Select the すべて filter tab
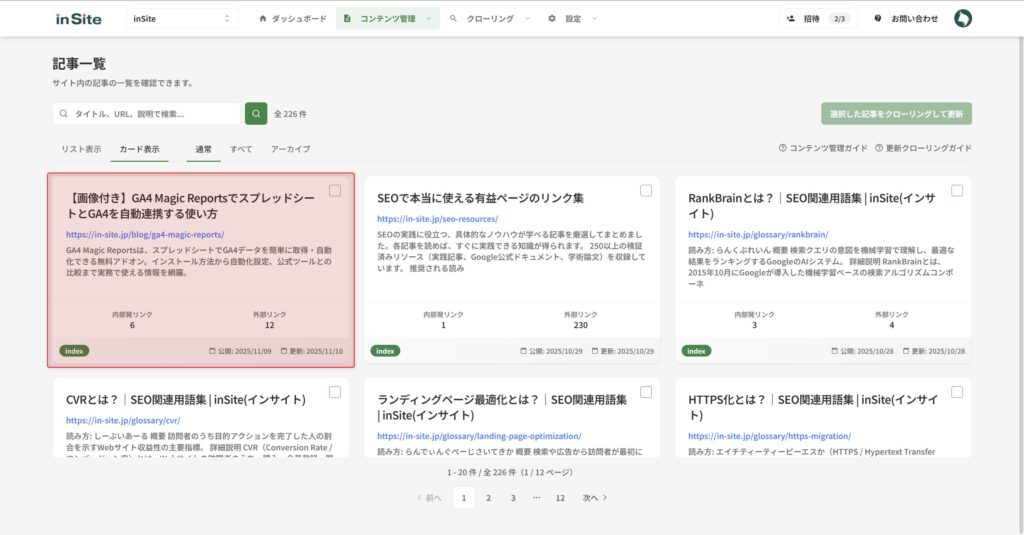Screen dimensions: 1024x535 [241, 150]
